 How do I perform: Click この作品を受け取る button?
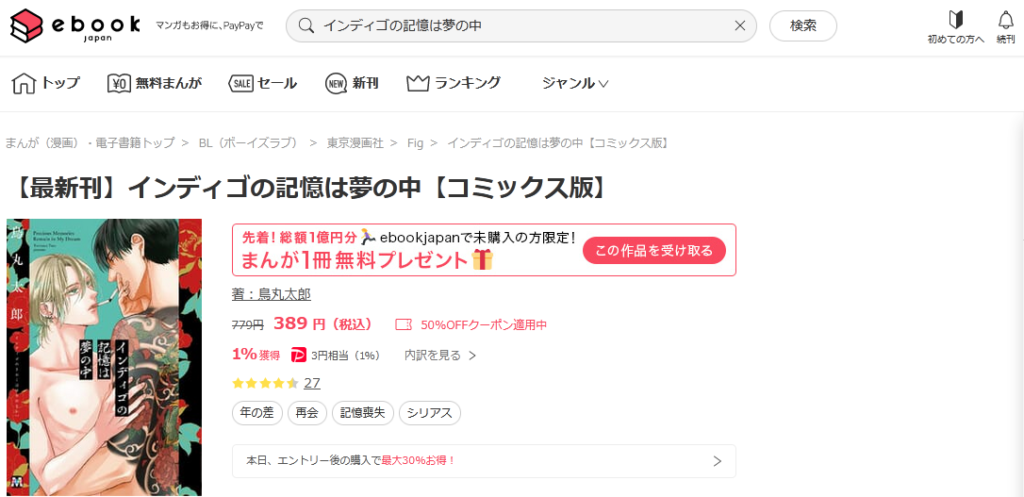point(654,250)
